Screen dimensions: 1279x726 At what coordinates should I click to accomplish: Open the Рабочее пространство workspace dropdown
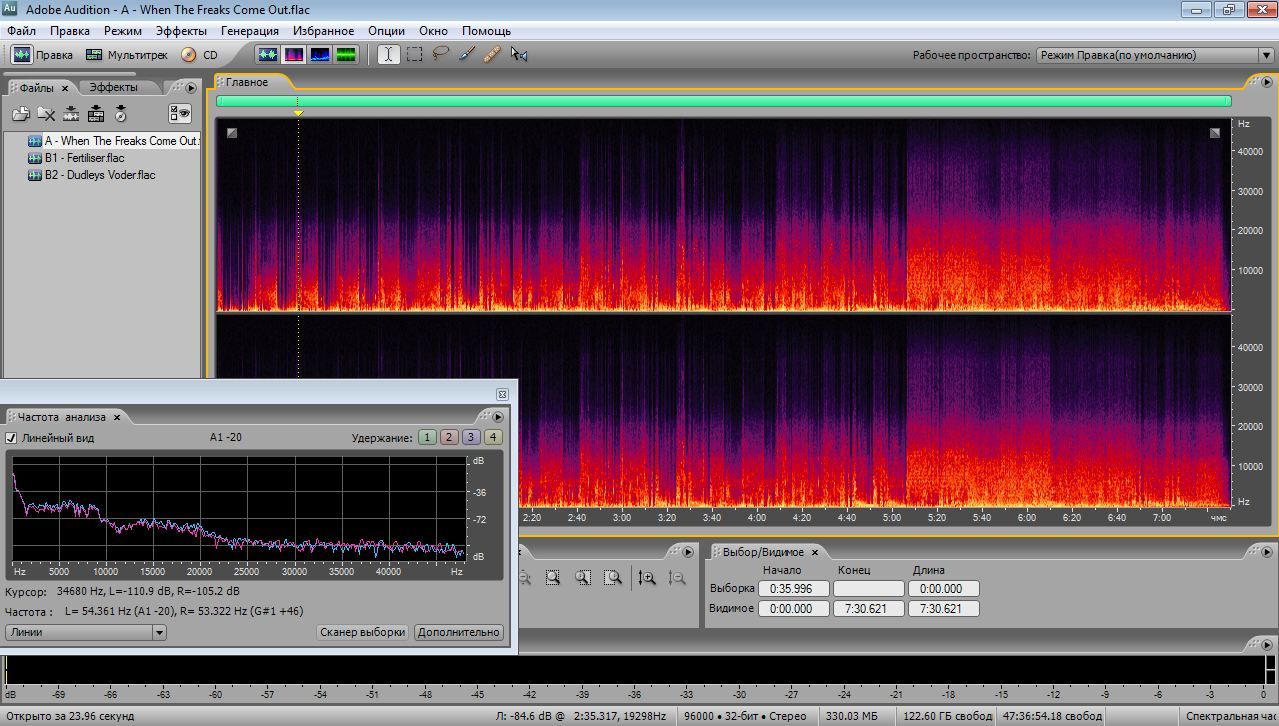1155,55
